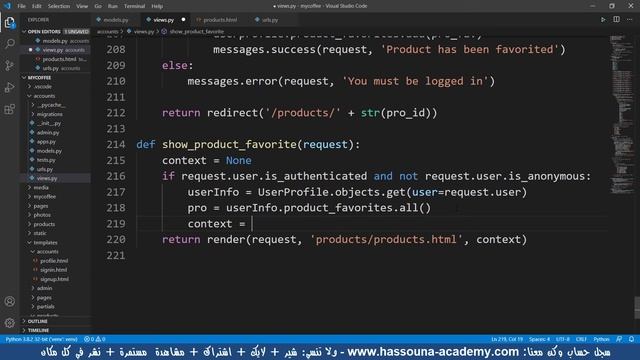640x360 pixels.
Task: Open signin.html in templates accounts
Action: point(56,270)
